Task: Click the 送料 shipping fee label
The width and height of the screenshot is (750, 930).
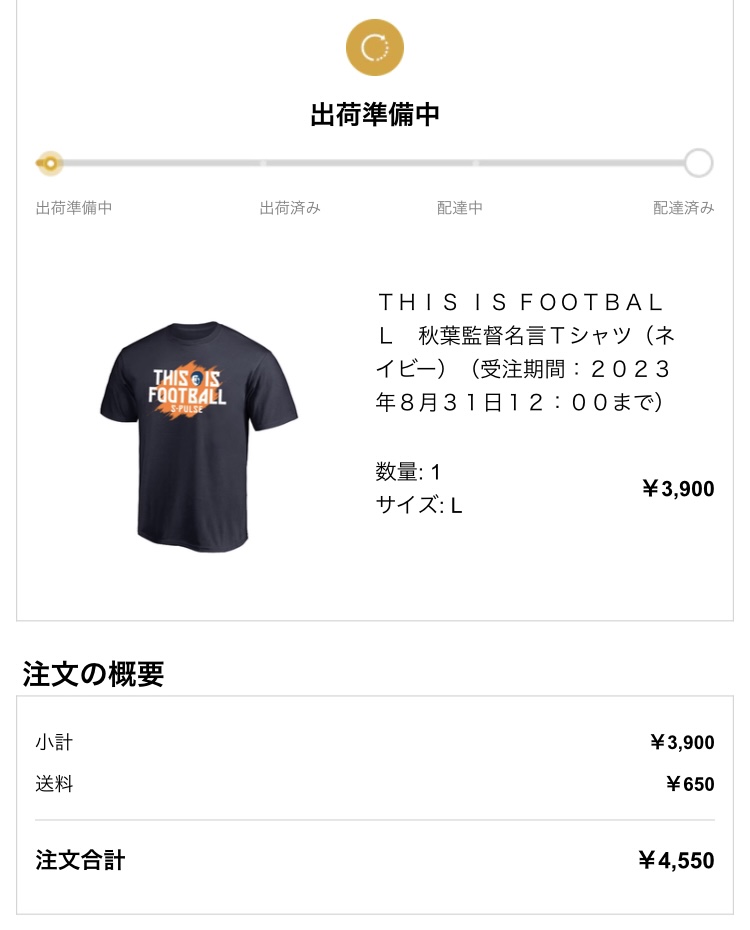Action: coord(54,784)
